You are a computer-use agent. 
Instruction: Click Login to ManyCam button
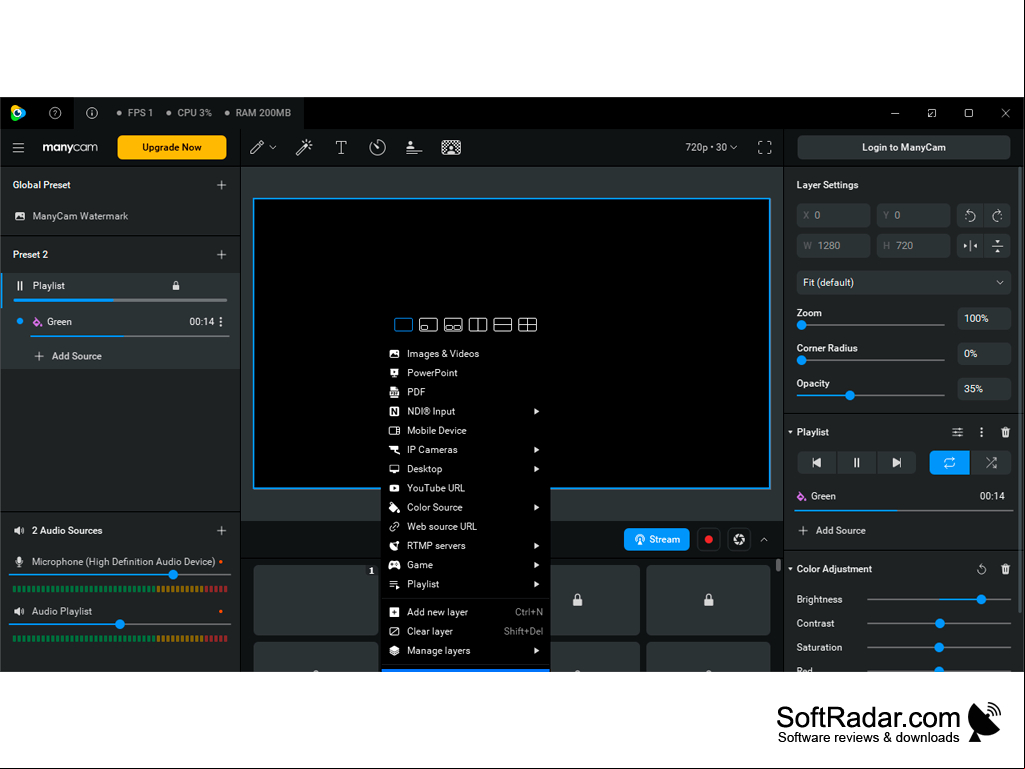point(903,148)
